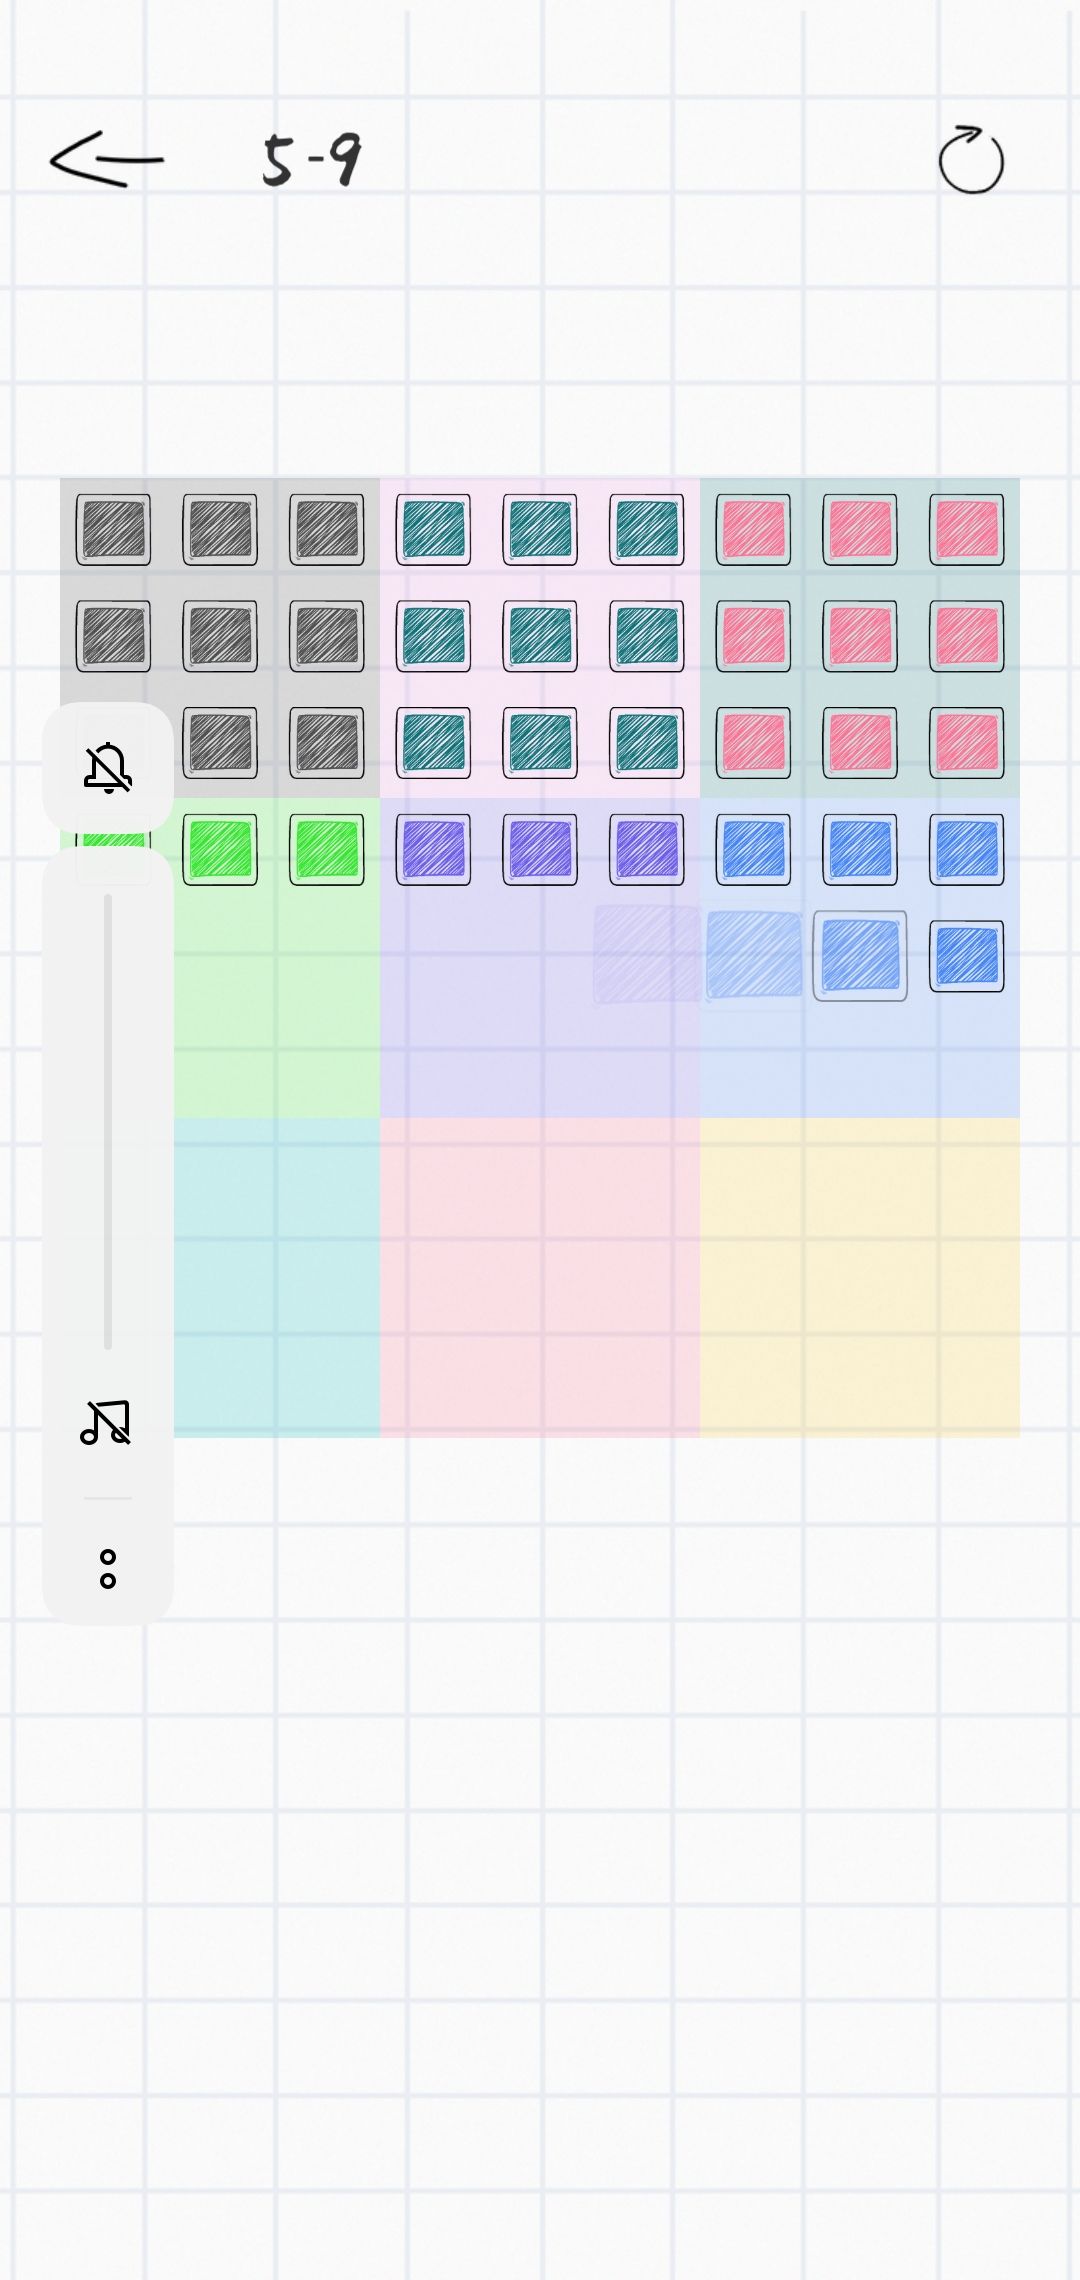Select the top-left gray block

113,529
